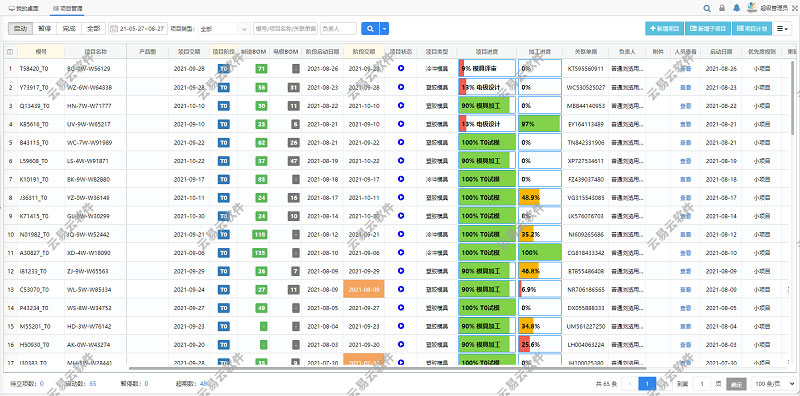
Task: Click the status play icon for T58420_T0
Action: click(x=401, y=68)
